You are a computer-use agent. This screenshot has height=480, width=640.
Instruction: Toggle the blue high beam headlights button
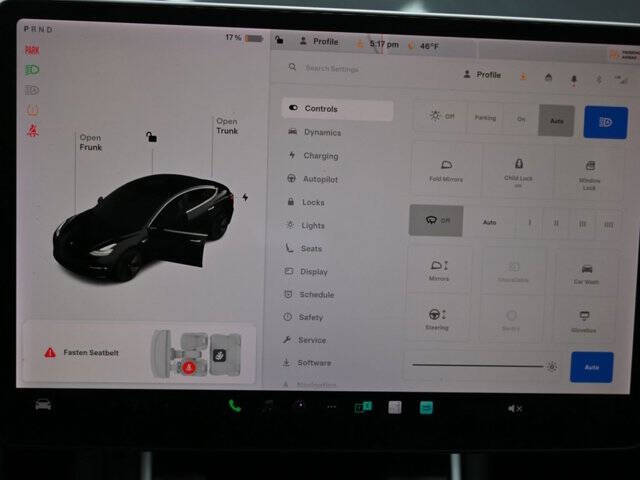pos(606,122)
